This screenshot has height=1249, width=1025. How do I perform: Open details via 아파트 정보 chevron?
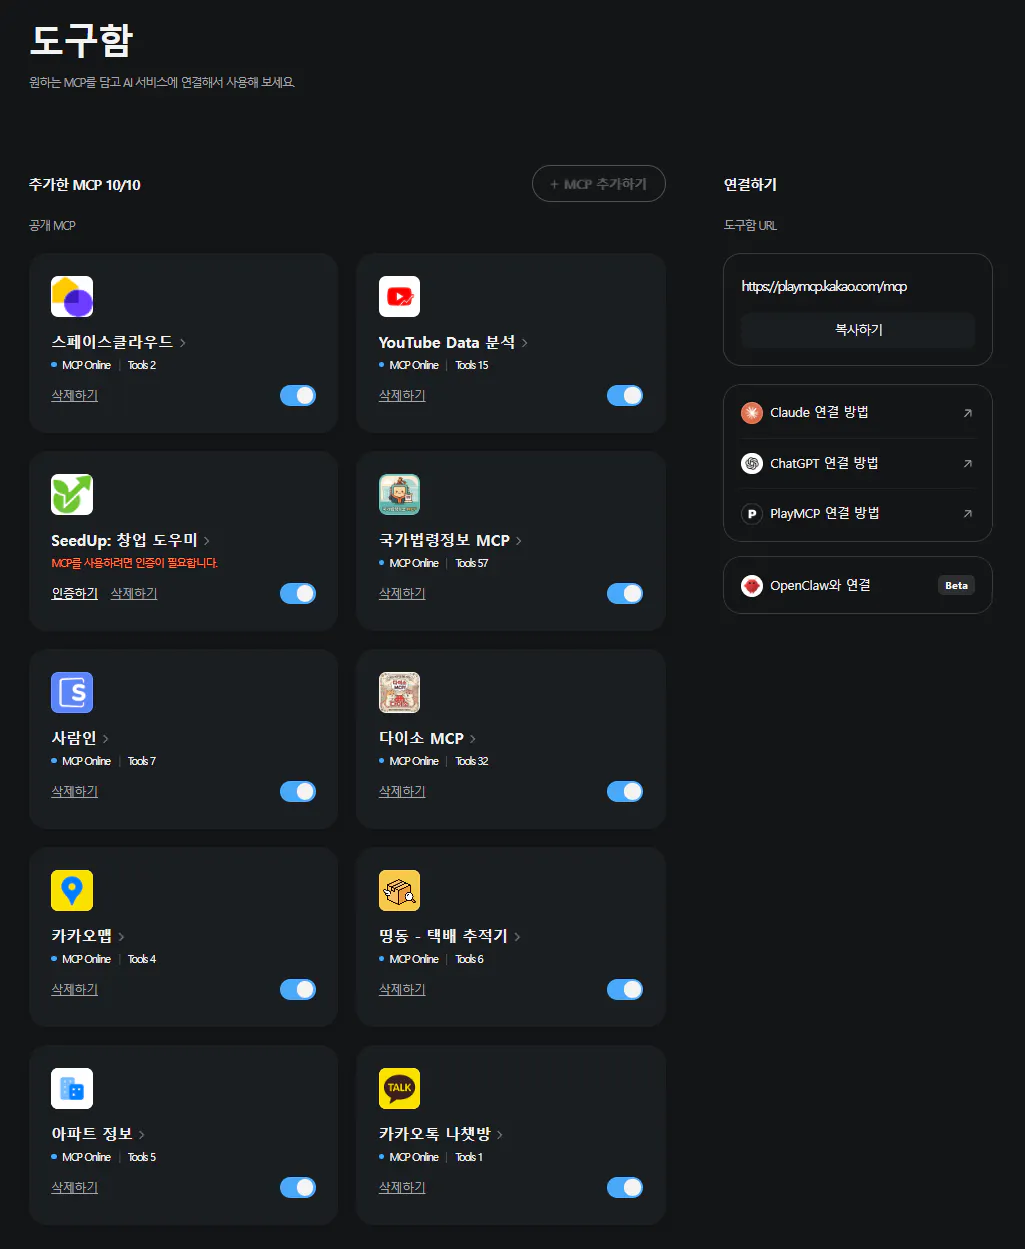pyautogui.click(x=142, y=1135)
